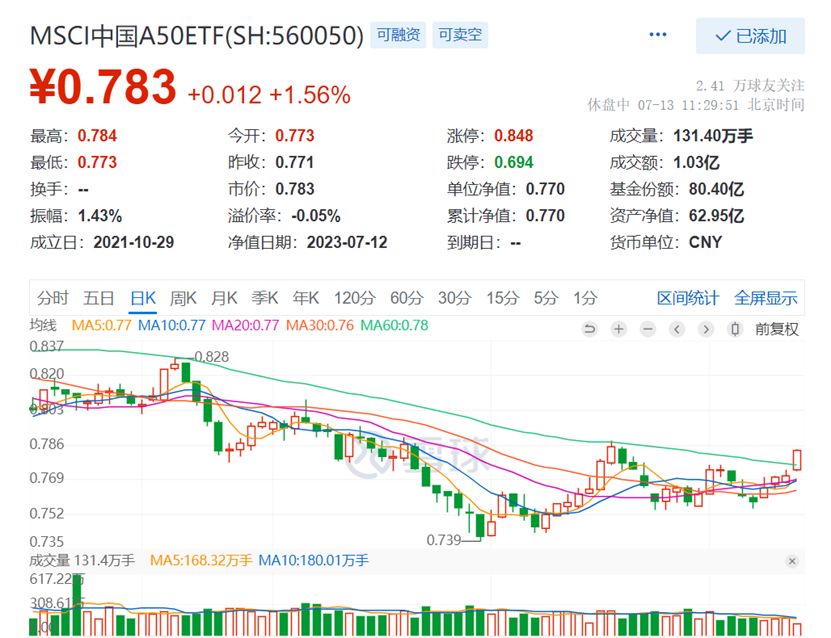The height and width of the screenshot is (638, 831).
Task: Click the 最高 value 0.784
Action: click(x=97, y=136)
